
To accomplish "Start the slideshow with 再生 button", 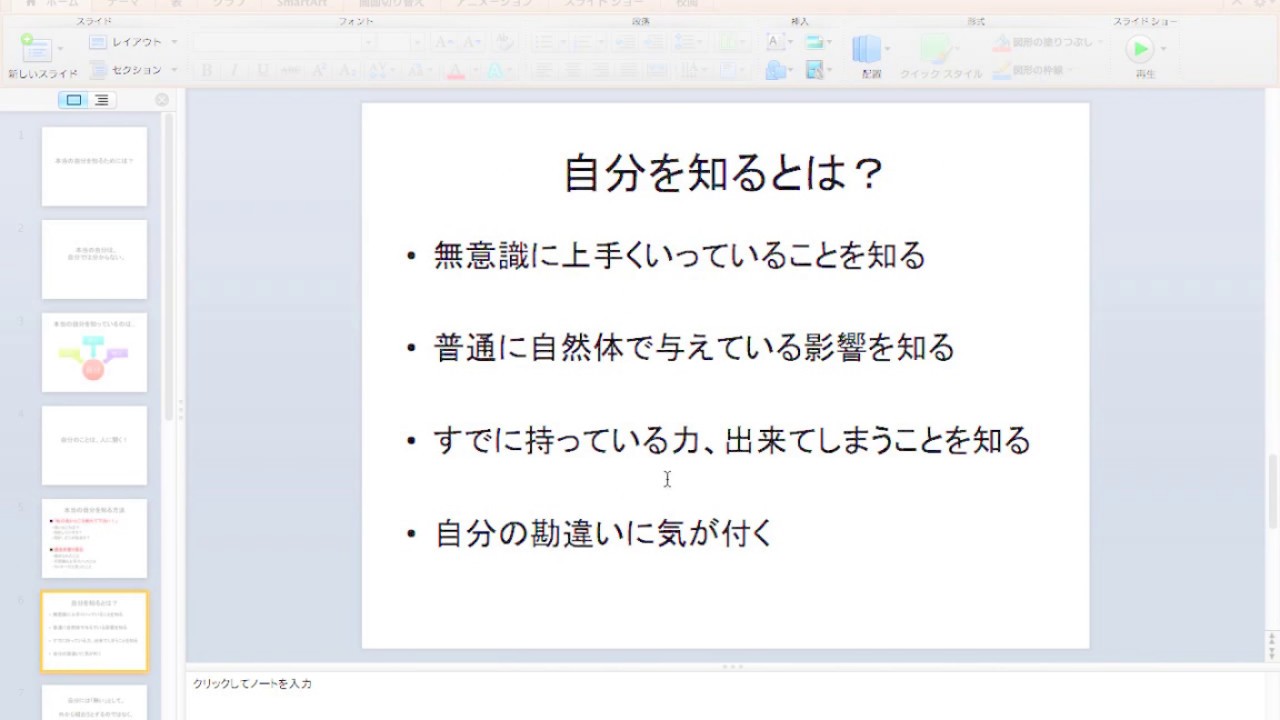I will click(1140, 50).
